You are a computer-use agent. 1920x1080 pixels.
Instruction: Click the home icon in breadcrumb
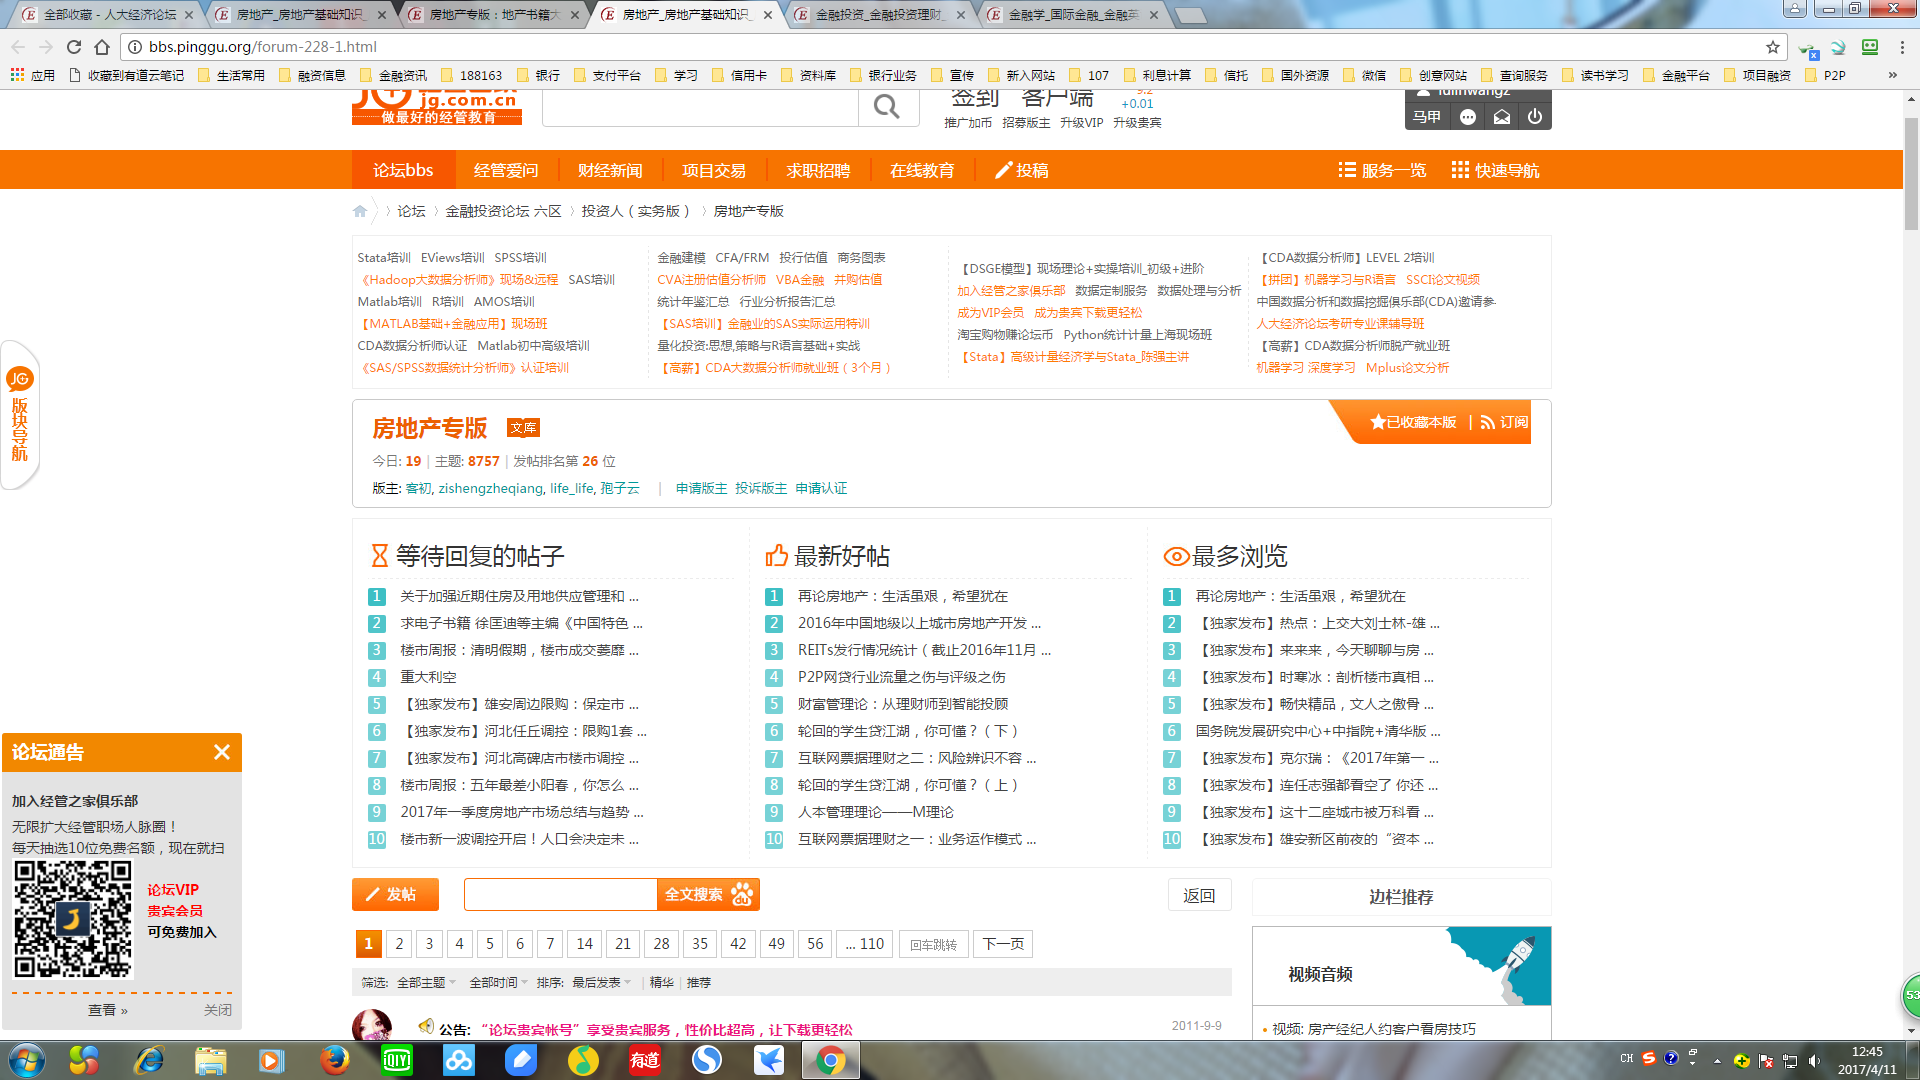(x=360, y=211)
